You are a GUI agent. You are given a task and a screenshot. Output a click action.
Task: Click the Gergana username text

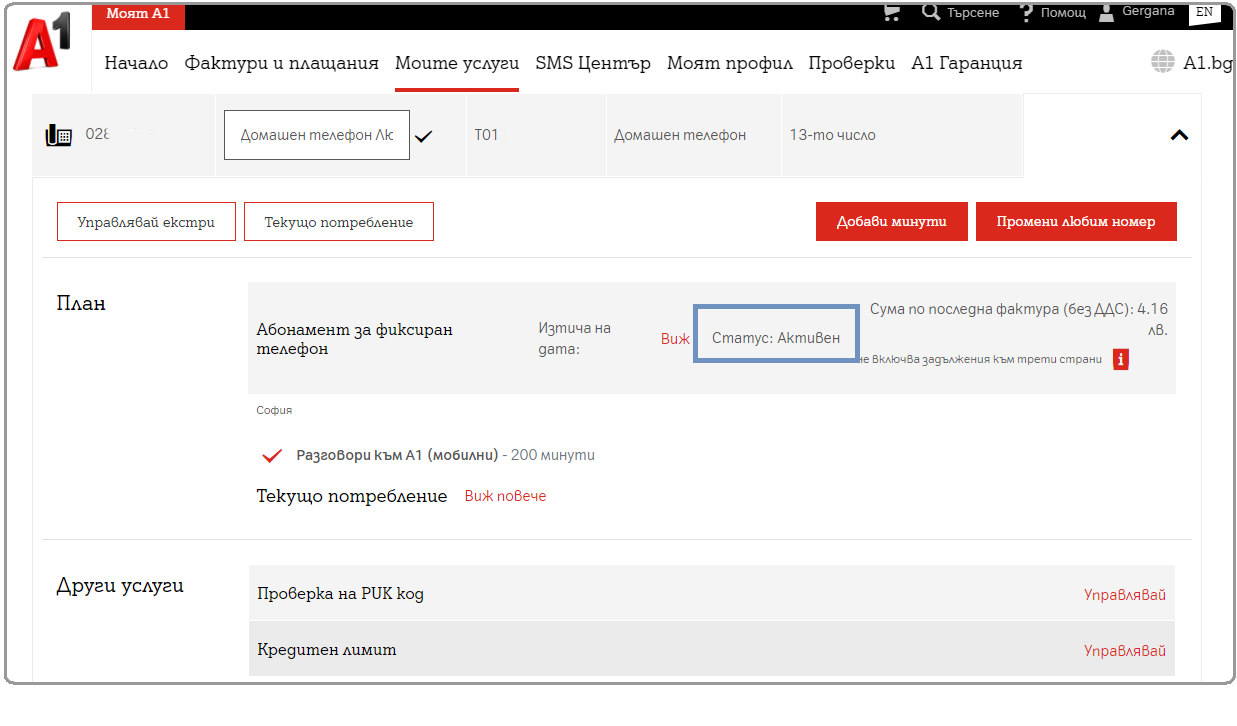click(x=1149, y=12)
